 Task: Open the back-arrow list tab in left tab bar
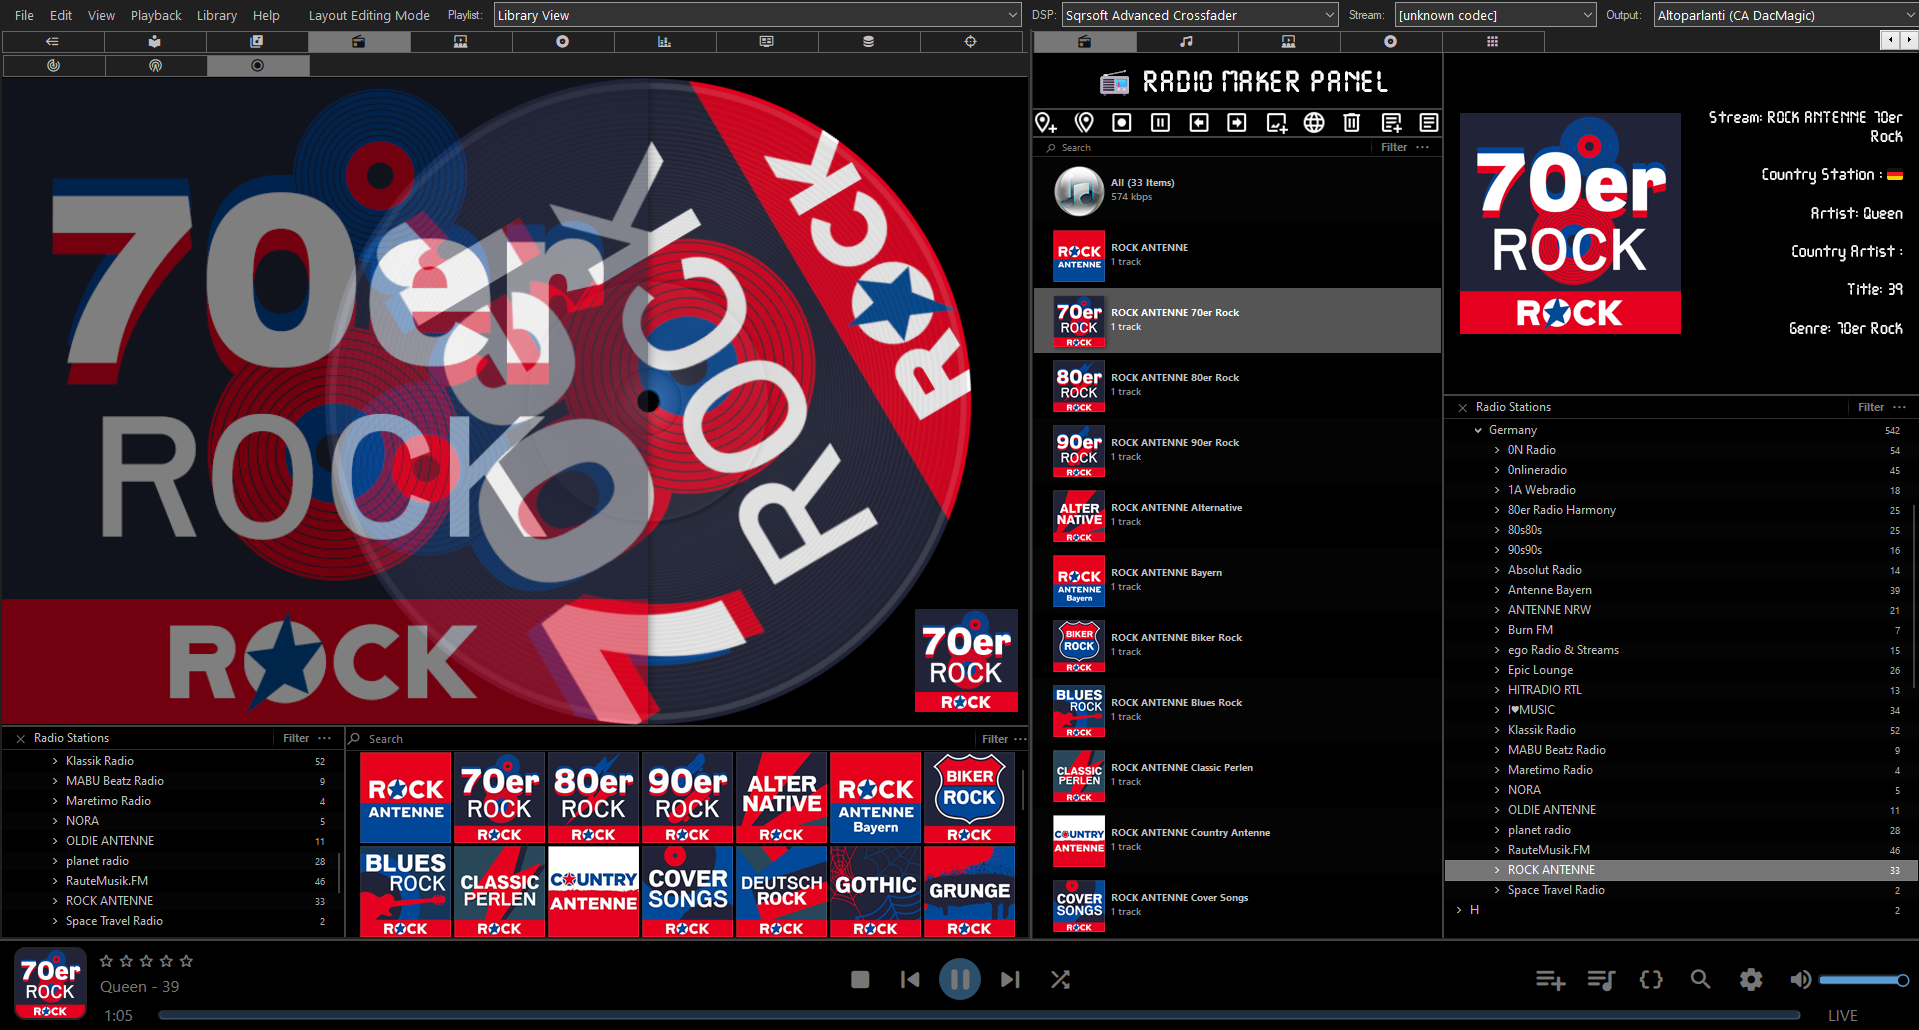[52, 41]
